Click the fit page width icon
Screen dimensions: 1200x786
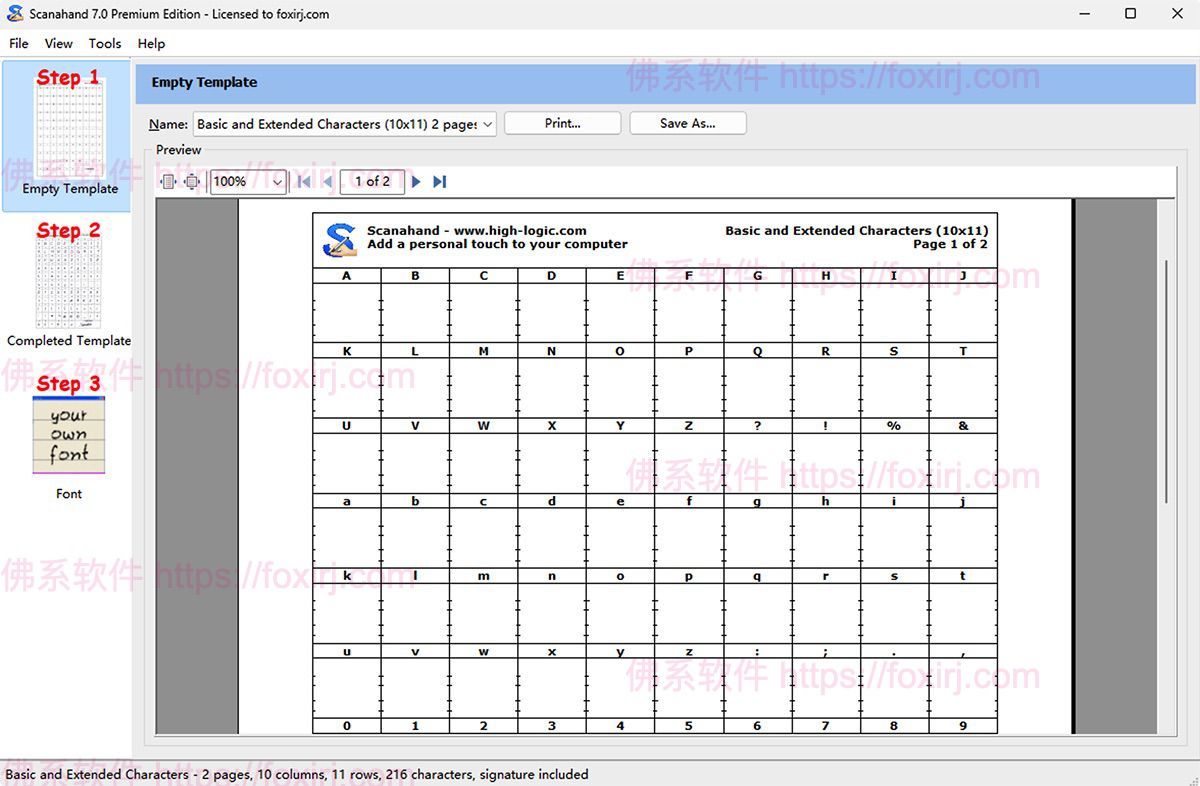click(x=168, y=181)
